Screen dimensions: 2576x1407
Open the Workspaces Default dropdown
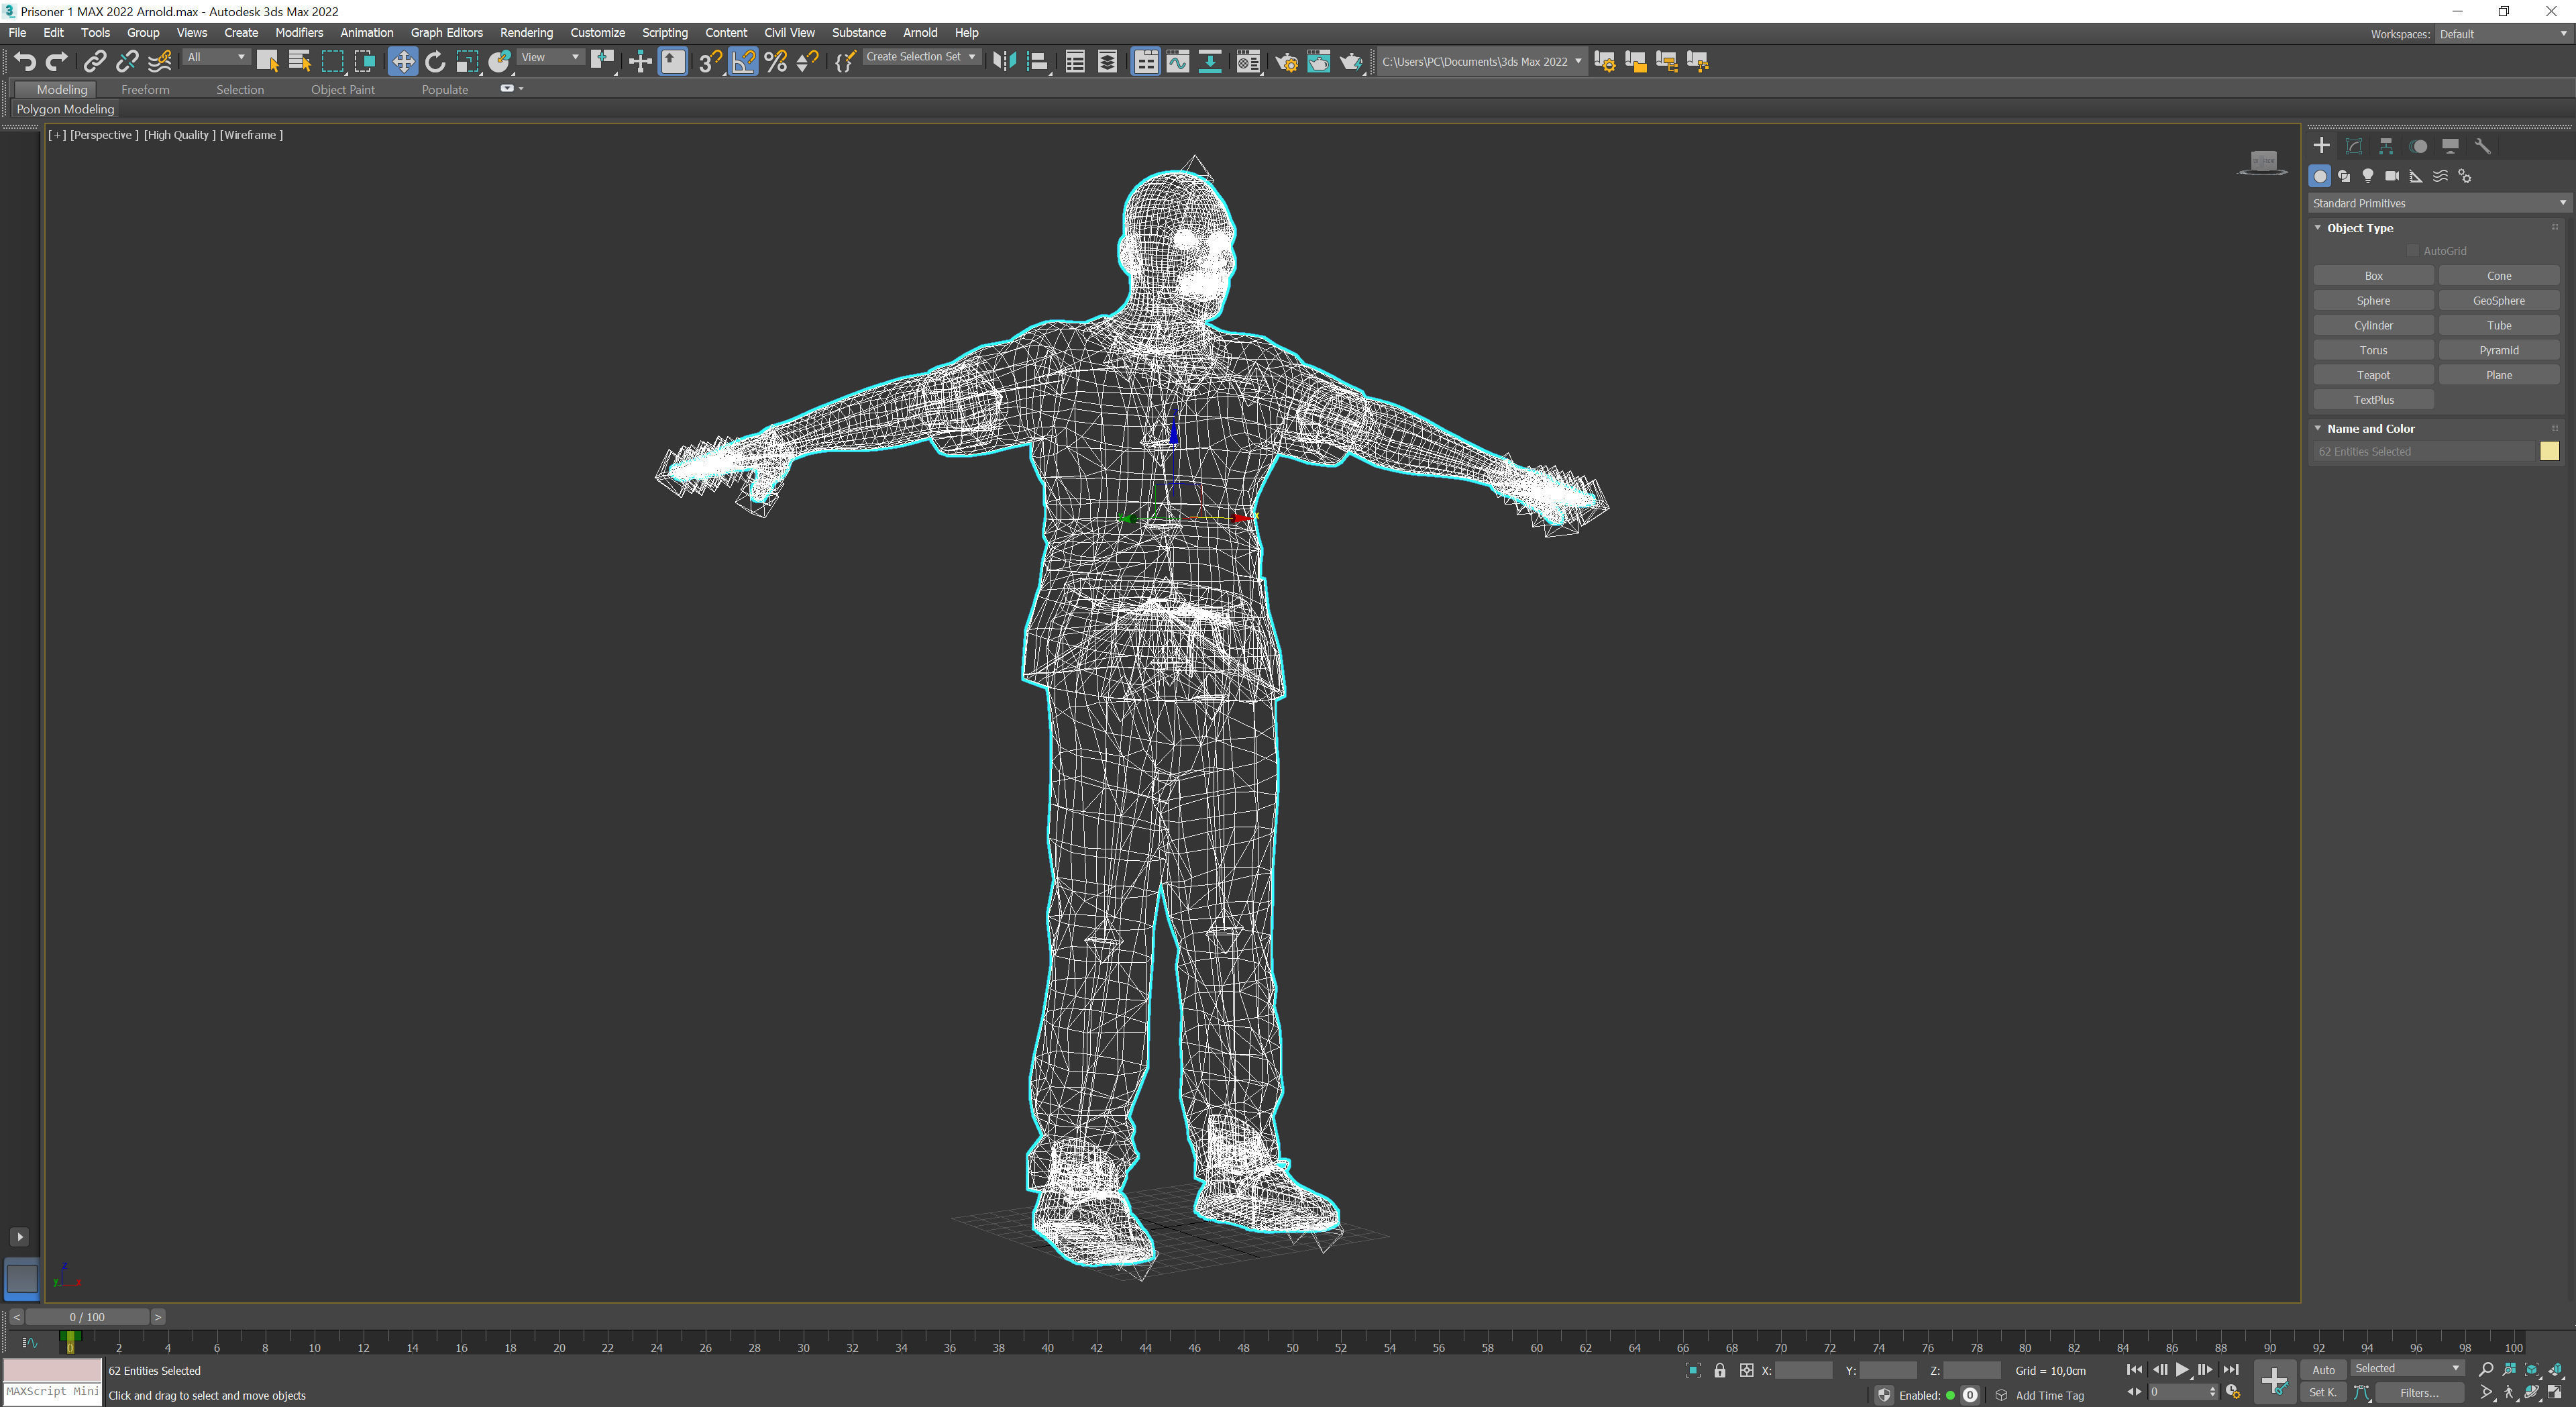coord(2503,34)
